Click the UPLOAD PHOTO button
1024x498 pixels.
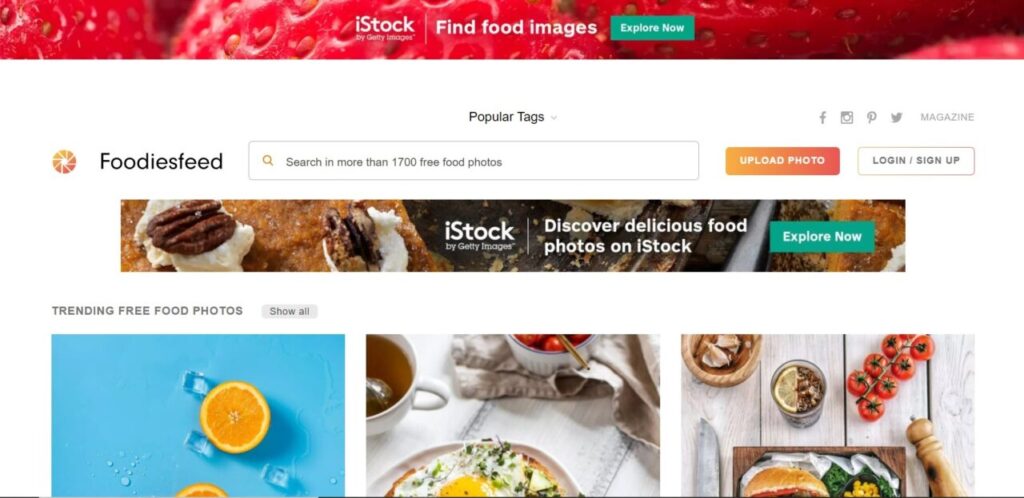click(782, 161)
